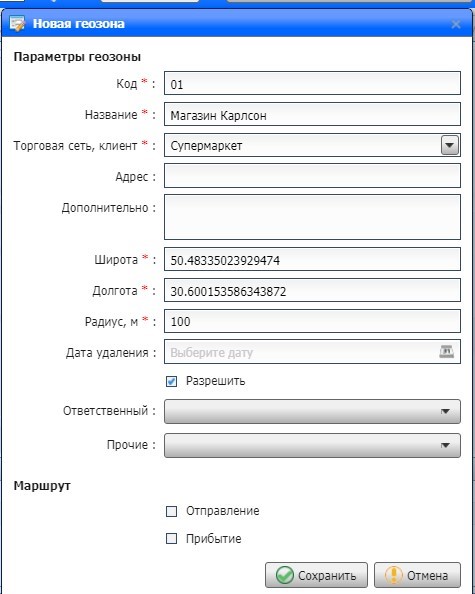Screen dimensions: 475x594
Task: Click the Выберите дату date field
Action: click(x=301, y=352)
